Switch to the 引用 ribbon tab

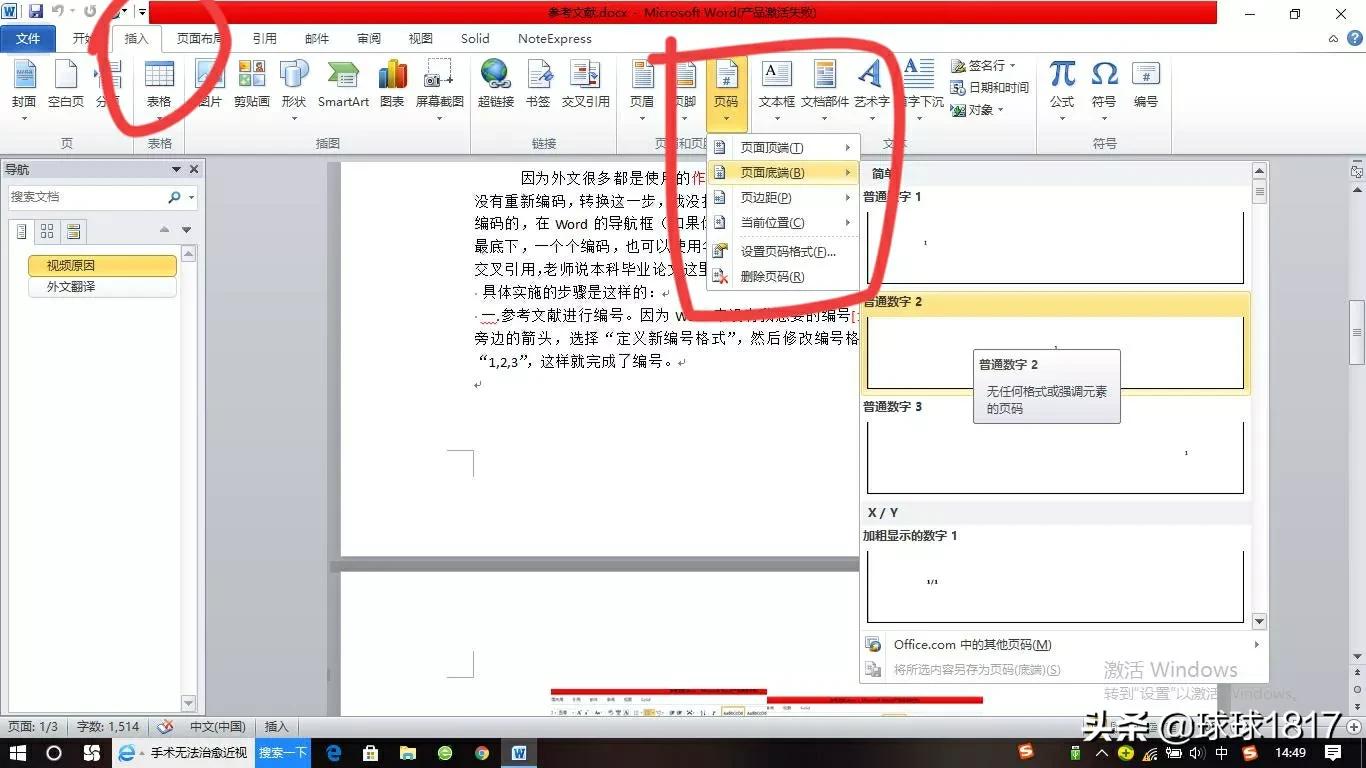[264, 38]
